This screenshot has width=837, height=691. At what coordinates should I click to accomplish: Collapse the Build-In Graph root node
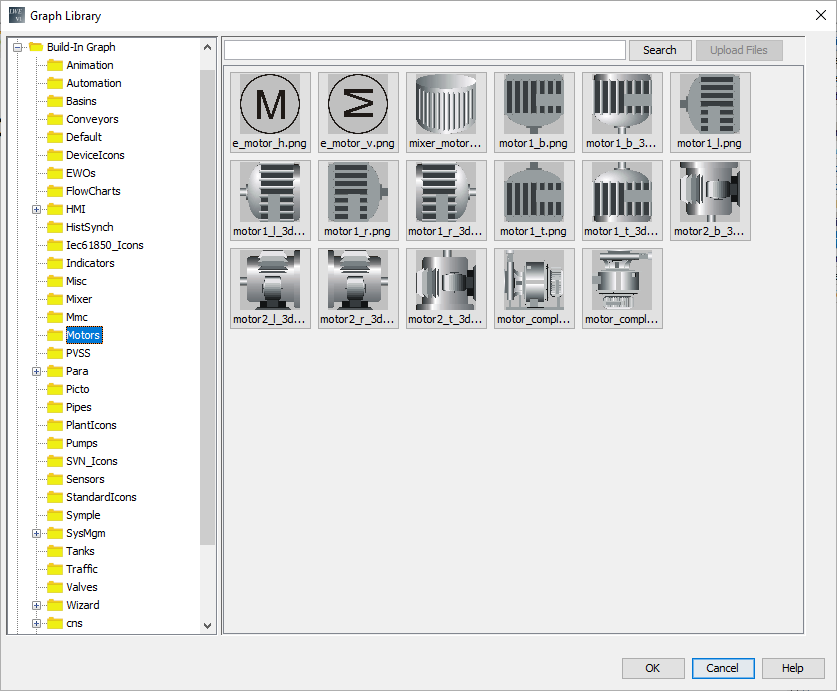coord(18,47)
